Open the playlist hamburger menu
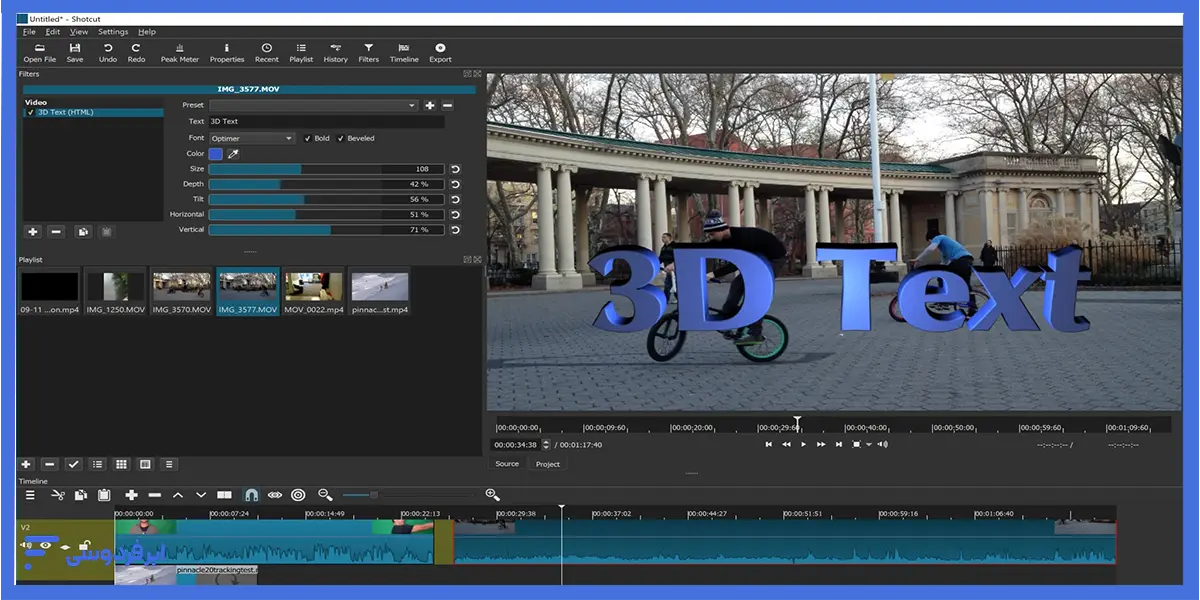The width and height of the screenshot is (1200, 600). click(169, 464)
